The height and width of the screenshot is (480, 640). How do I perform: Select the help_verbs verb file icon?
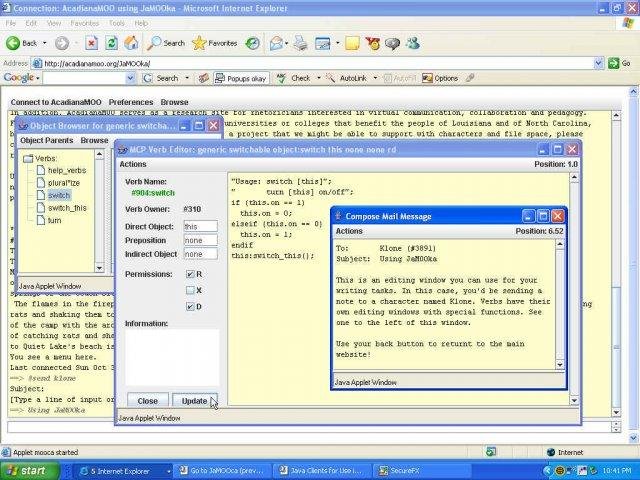tap(41, 170)
